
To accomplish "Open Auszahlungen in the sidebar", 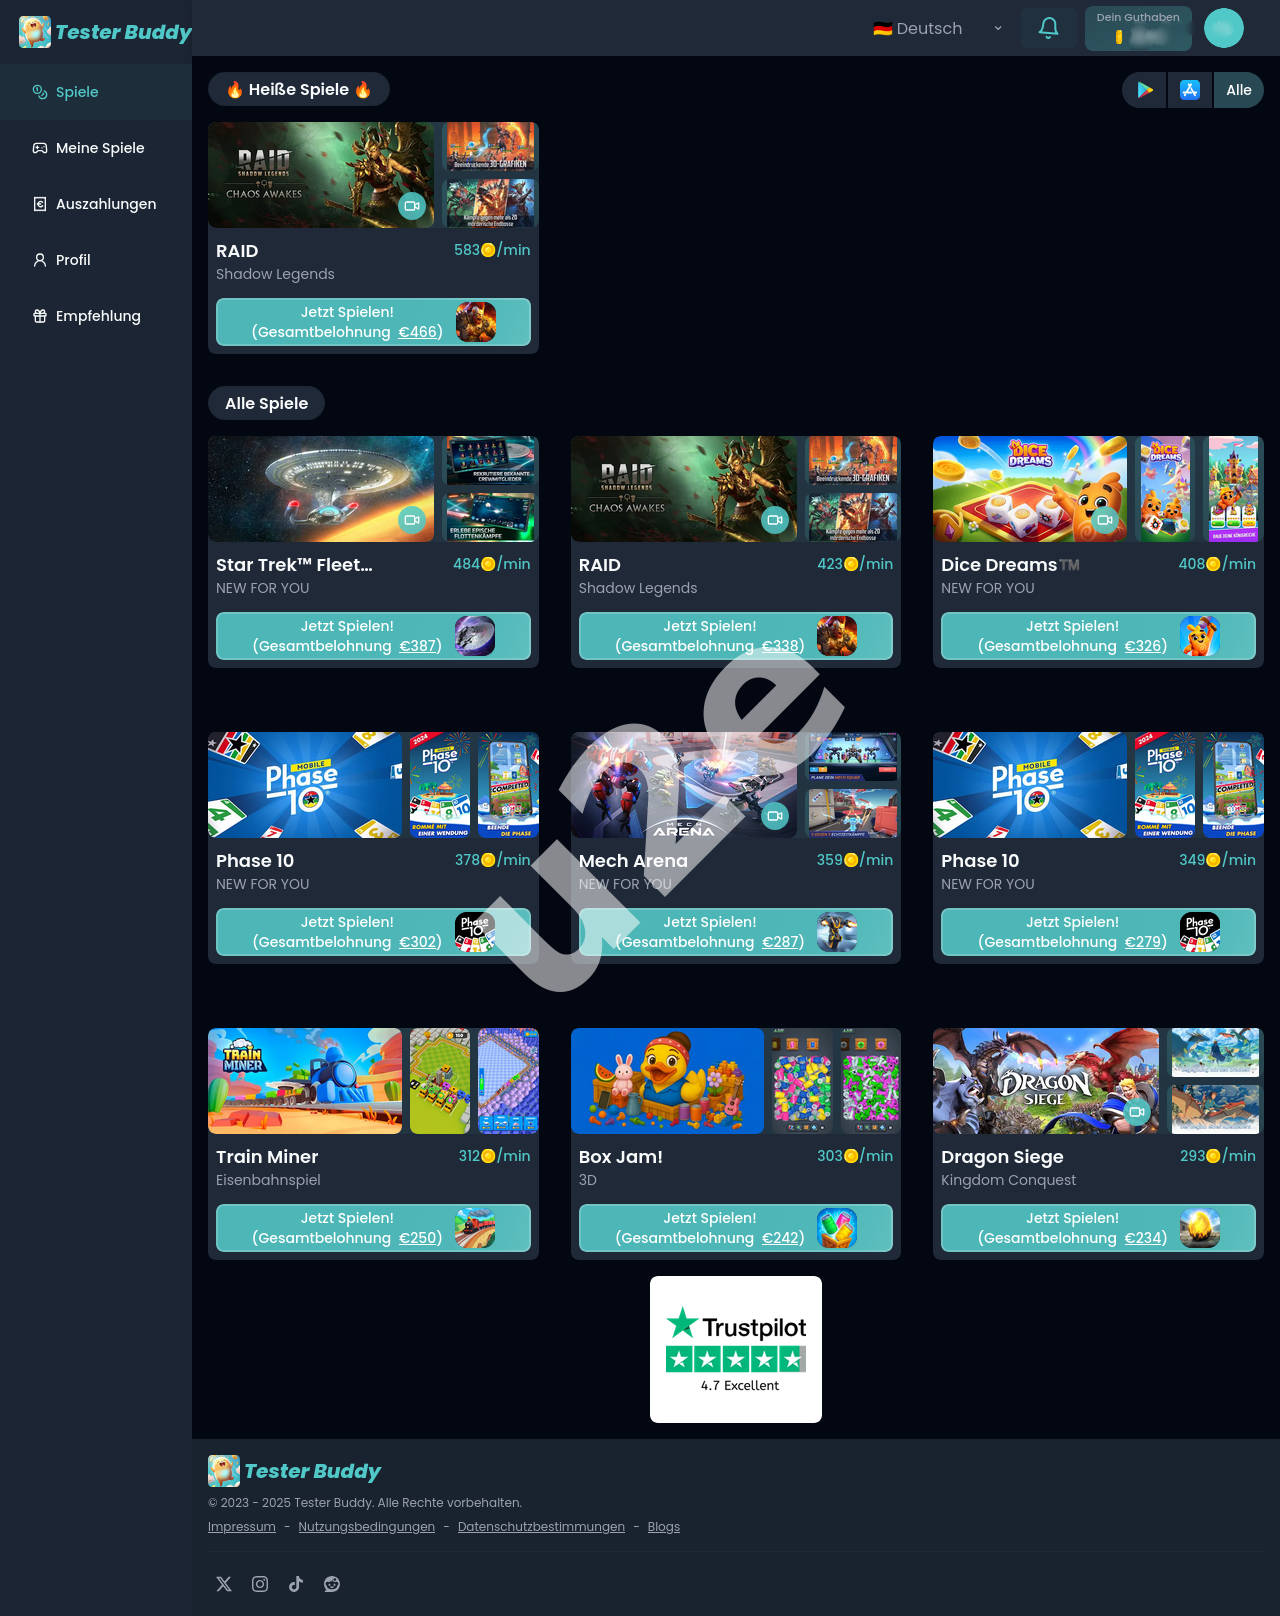I will click(96, 204).
